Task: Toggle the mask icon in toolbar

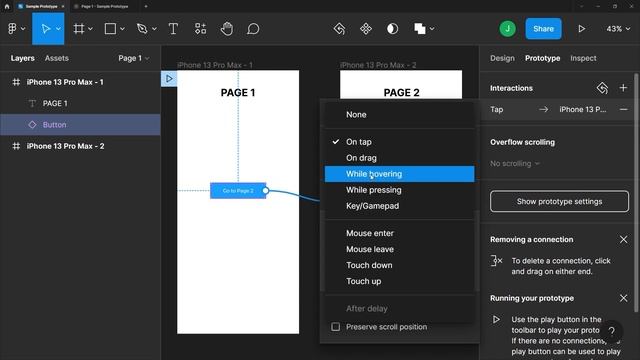Action: (392, 29)
